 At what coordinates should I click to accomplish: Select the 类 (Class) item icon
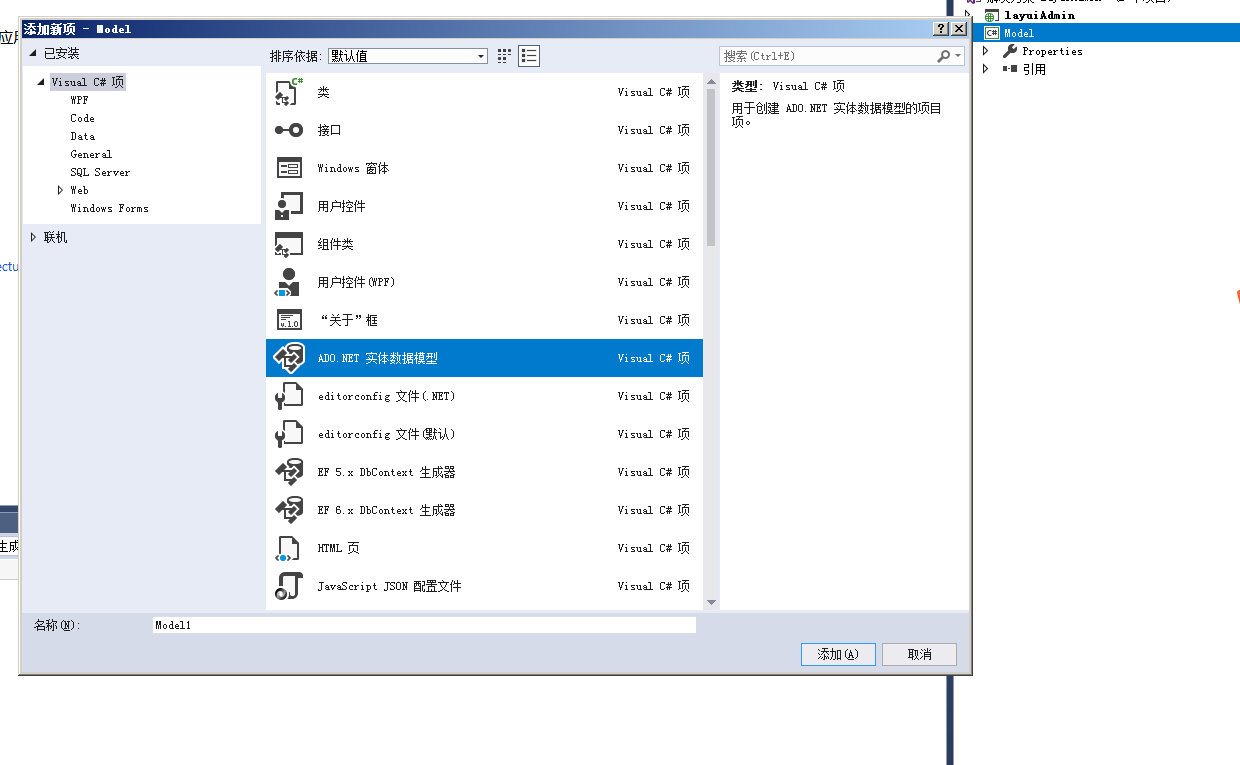pyautogui.click(x=288, y=92)
